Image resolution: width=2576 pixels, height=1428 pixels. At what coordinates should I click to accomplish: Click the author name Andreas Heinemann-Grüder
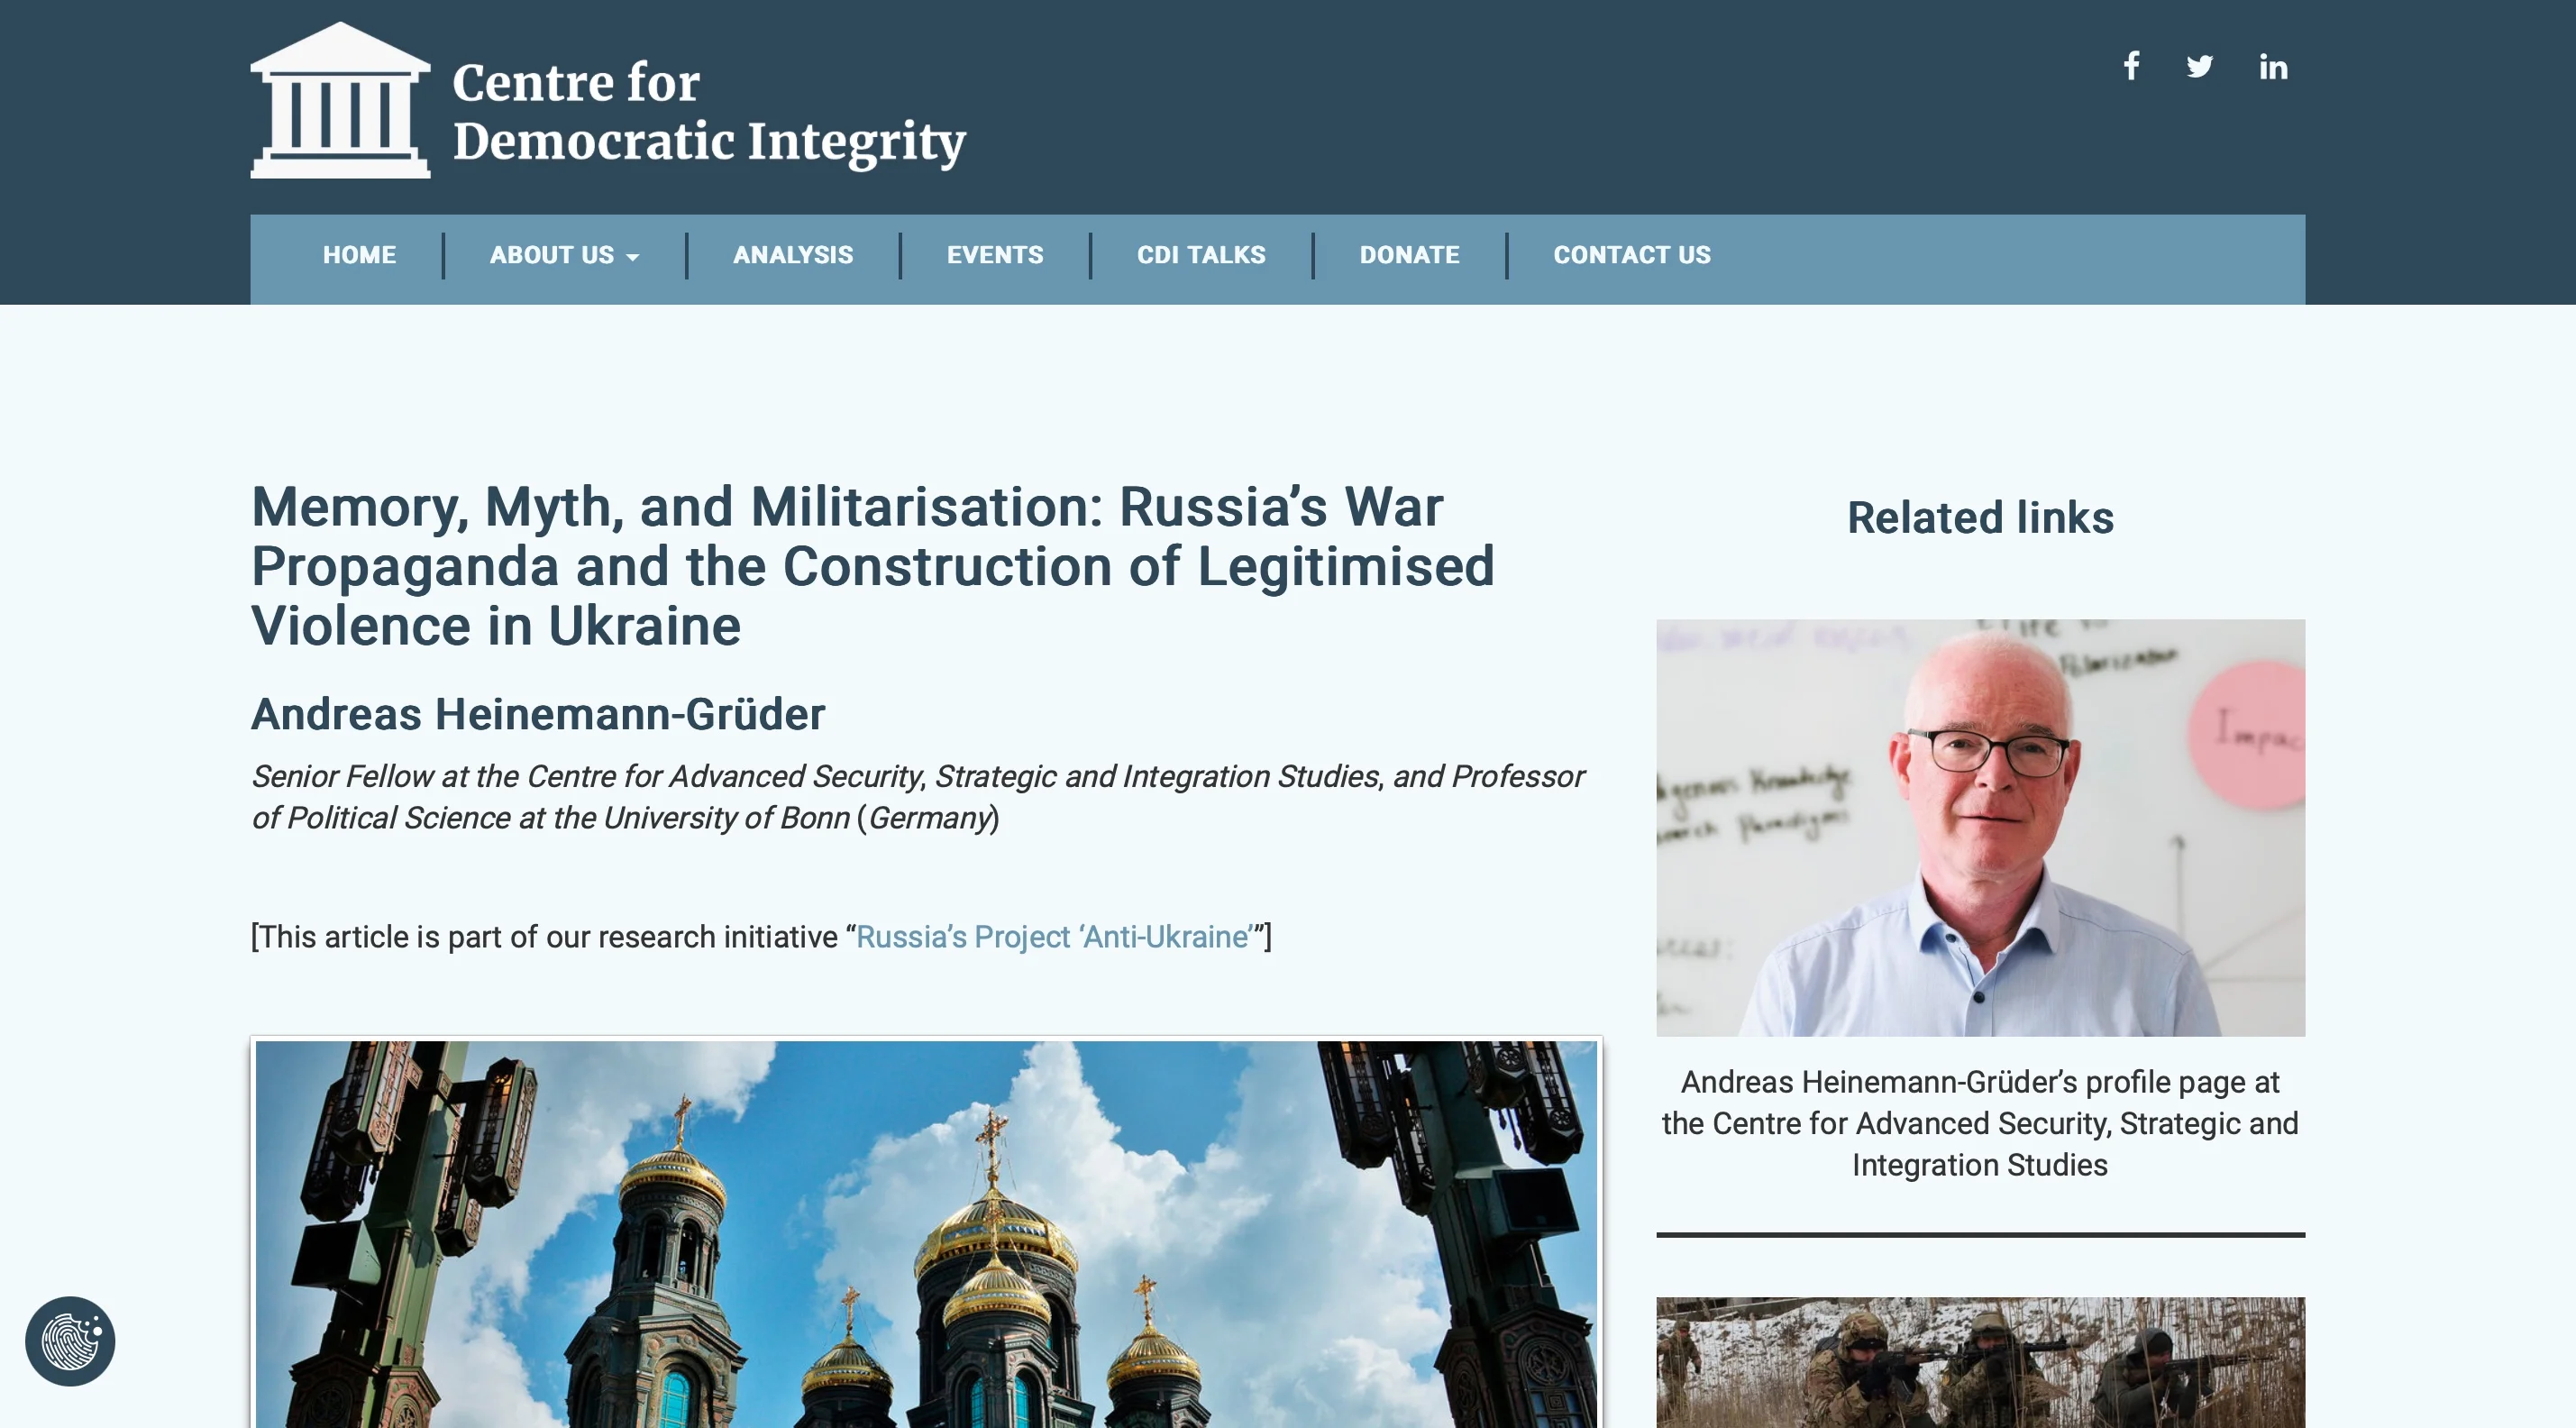click(x=539, y=715)
